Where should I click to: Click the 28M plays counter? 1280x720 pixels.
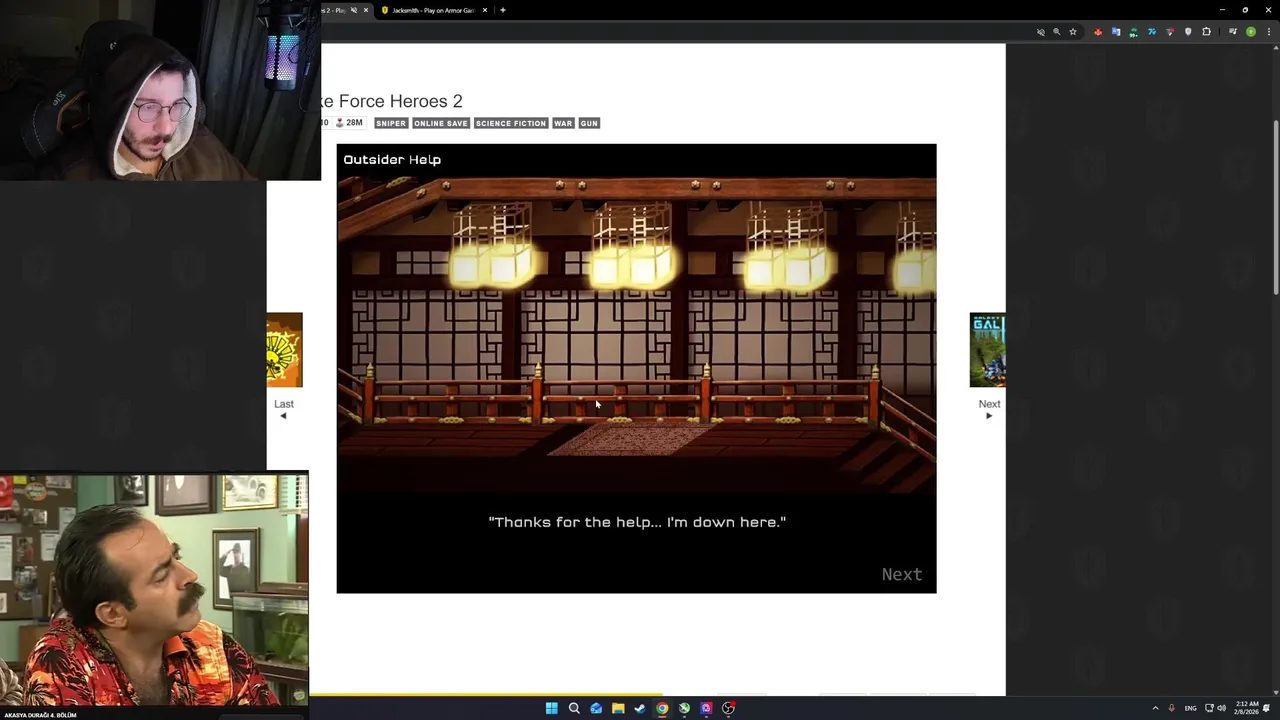349,123
